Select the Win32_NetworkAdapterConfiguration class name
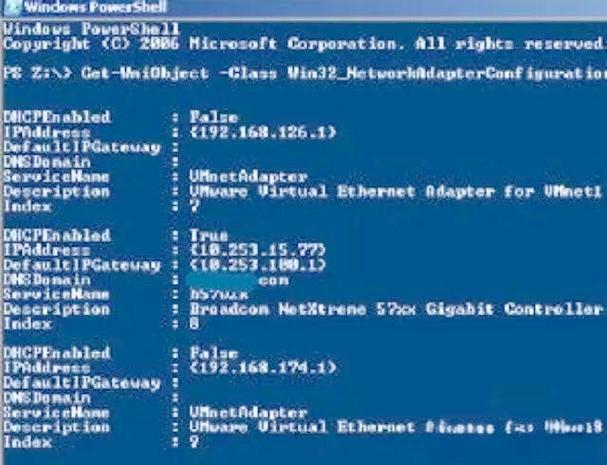Image resolution: width=607 pixels, height=465 pixels. pyautogui.click(x=447, y=74)
